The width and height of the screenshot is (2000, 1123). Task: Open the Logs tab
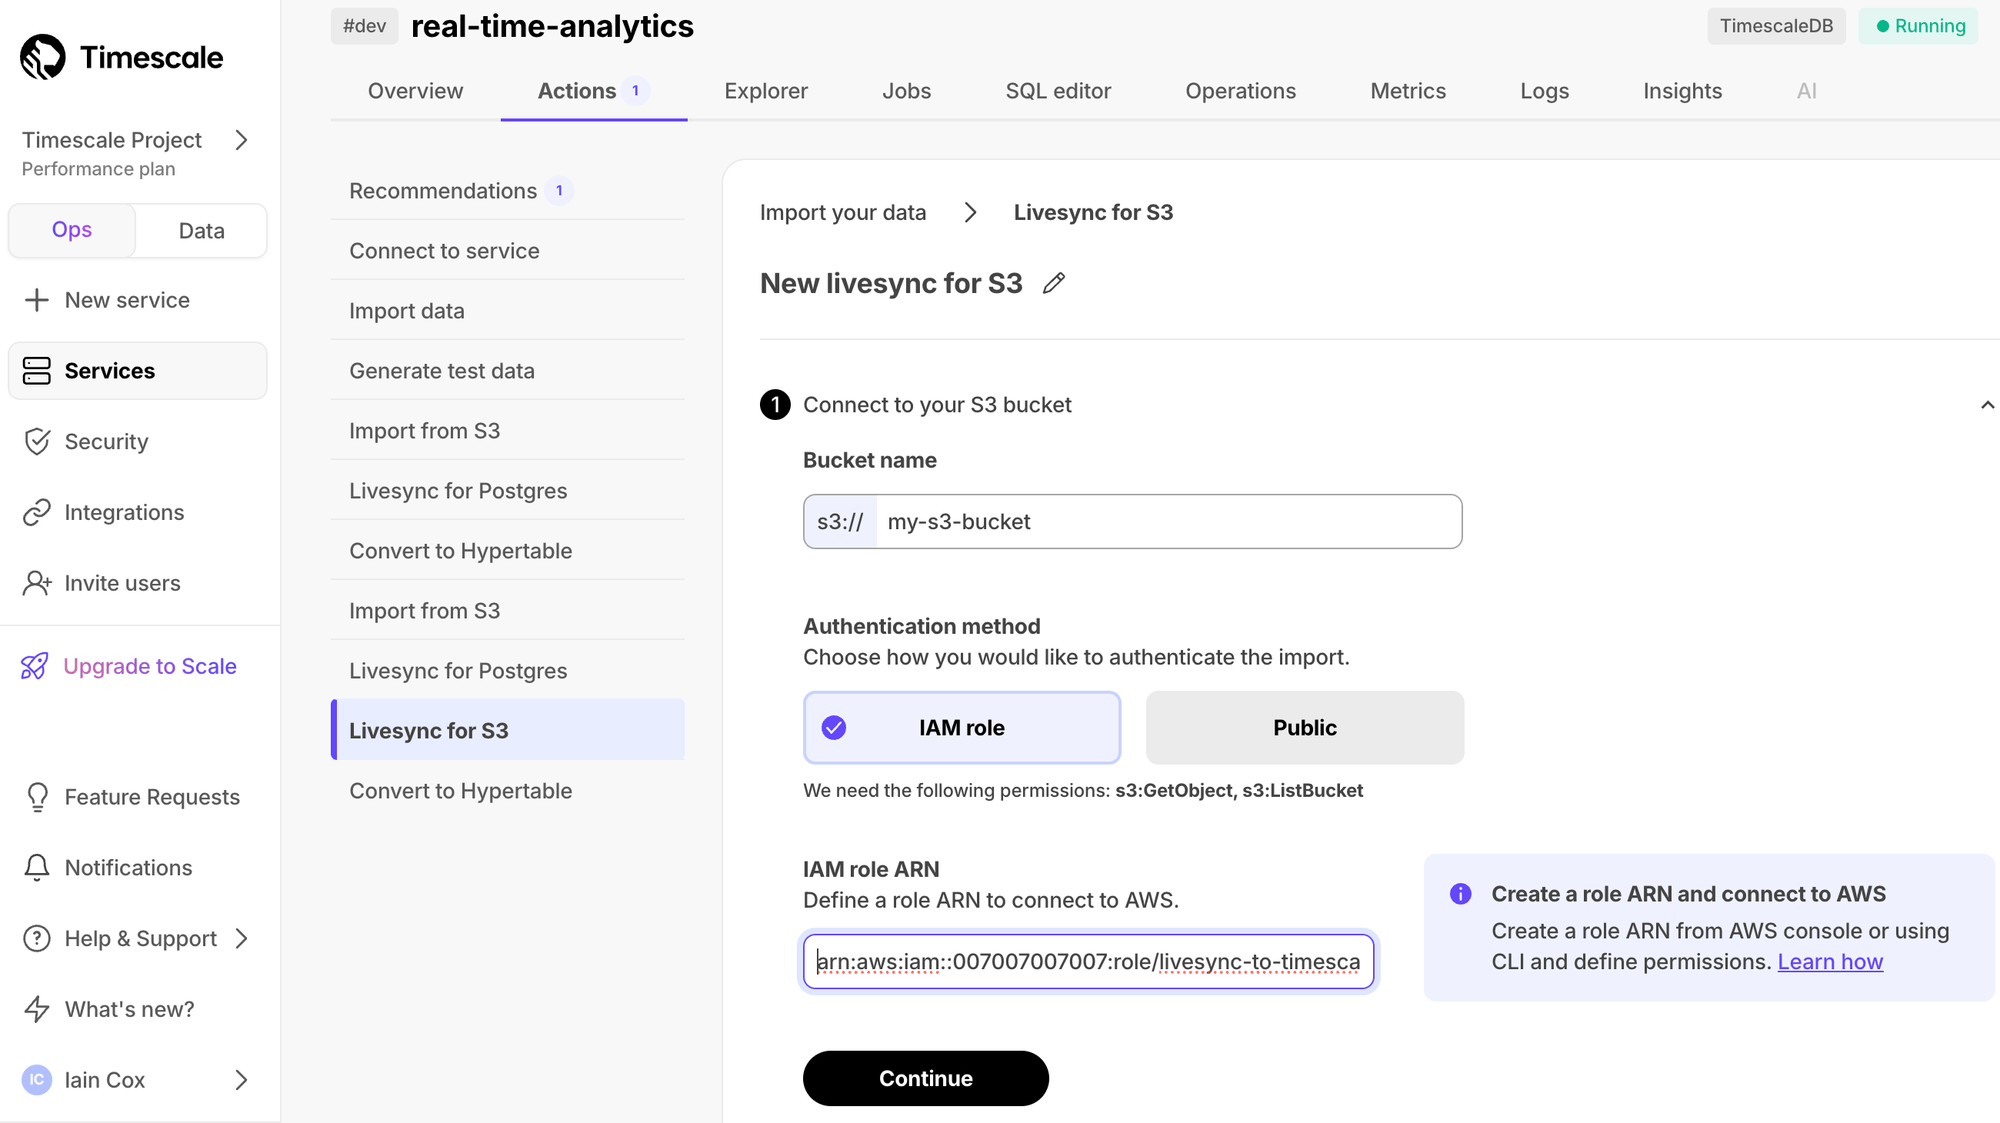[x=1544, y=91]
